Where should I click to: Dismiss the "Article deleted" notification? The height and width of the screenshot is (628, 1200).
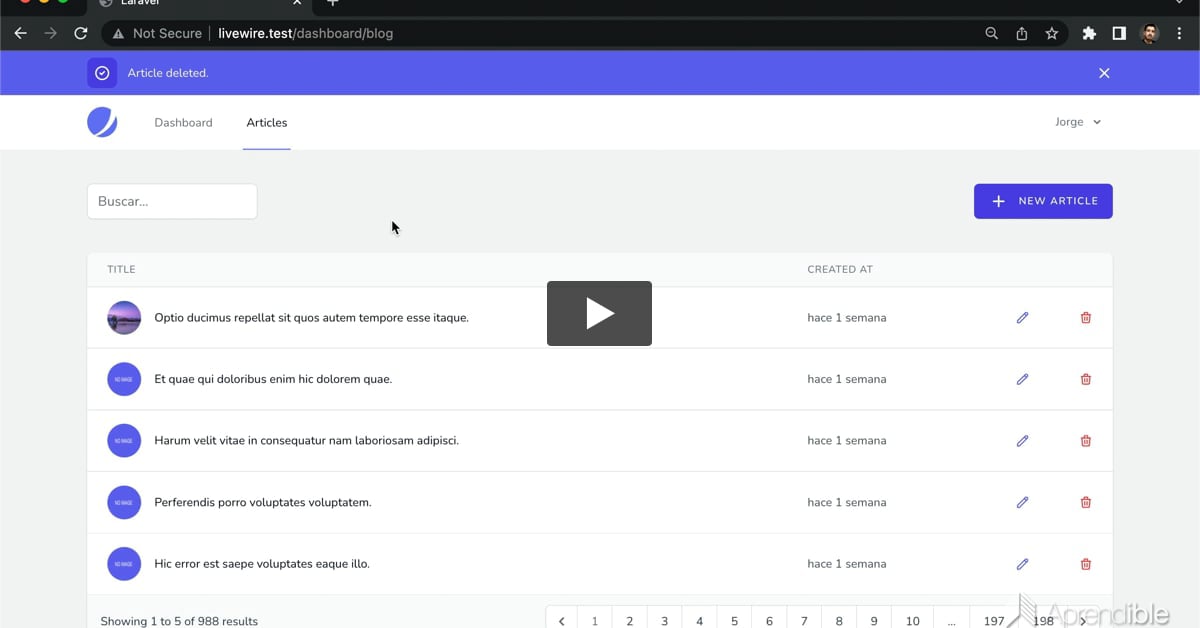[x=1104, y=73]
